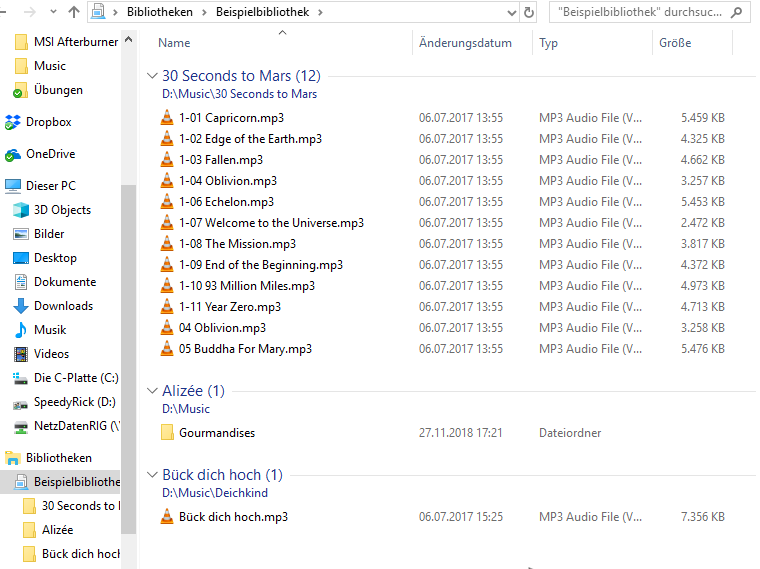Open the Music folder in the navigation pane
Image resolution: width=760 pixels, height=569 pixels.
(x=41, y=66)
